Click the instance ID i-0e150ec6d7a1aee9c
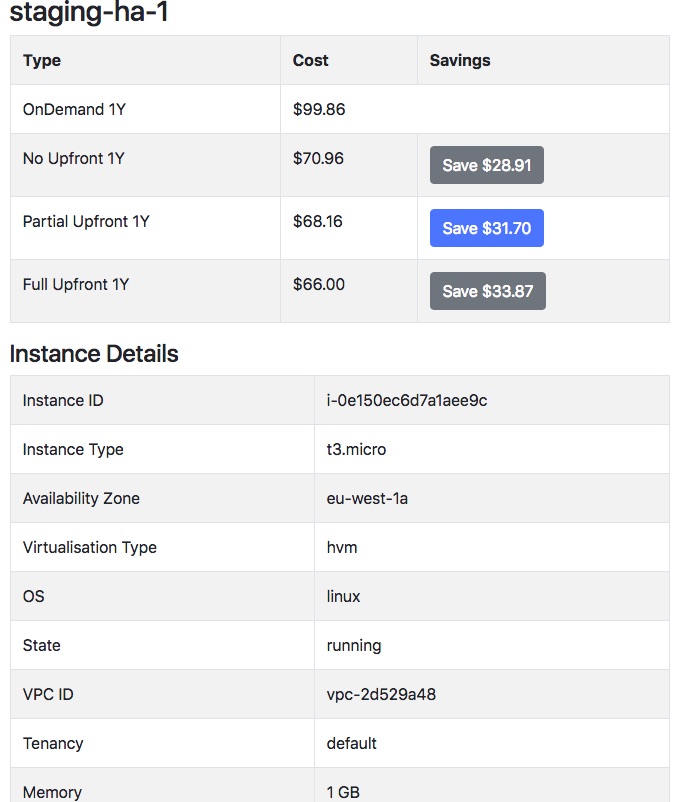This screenshot has height=802, width=684. [407, 400]
